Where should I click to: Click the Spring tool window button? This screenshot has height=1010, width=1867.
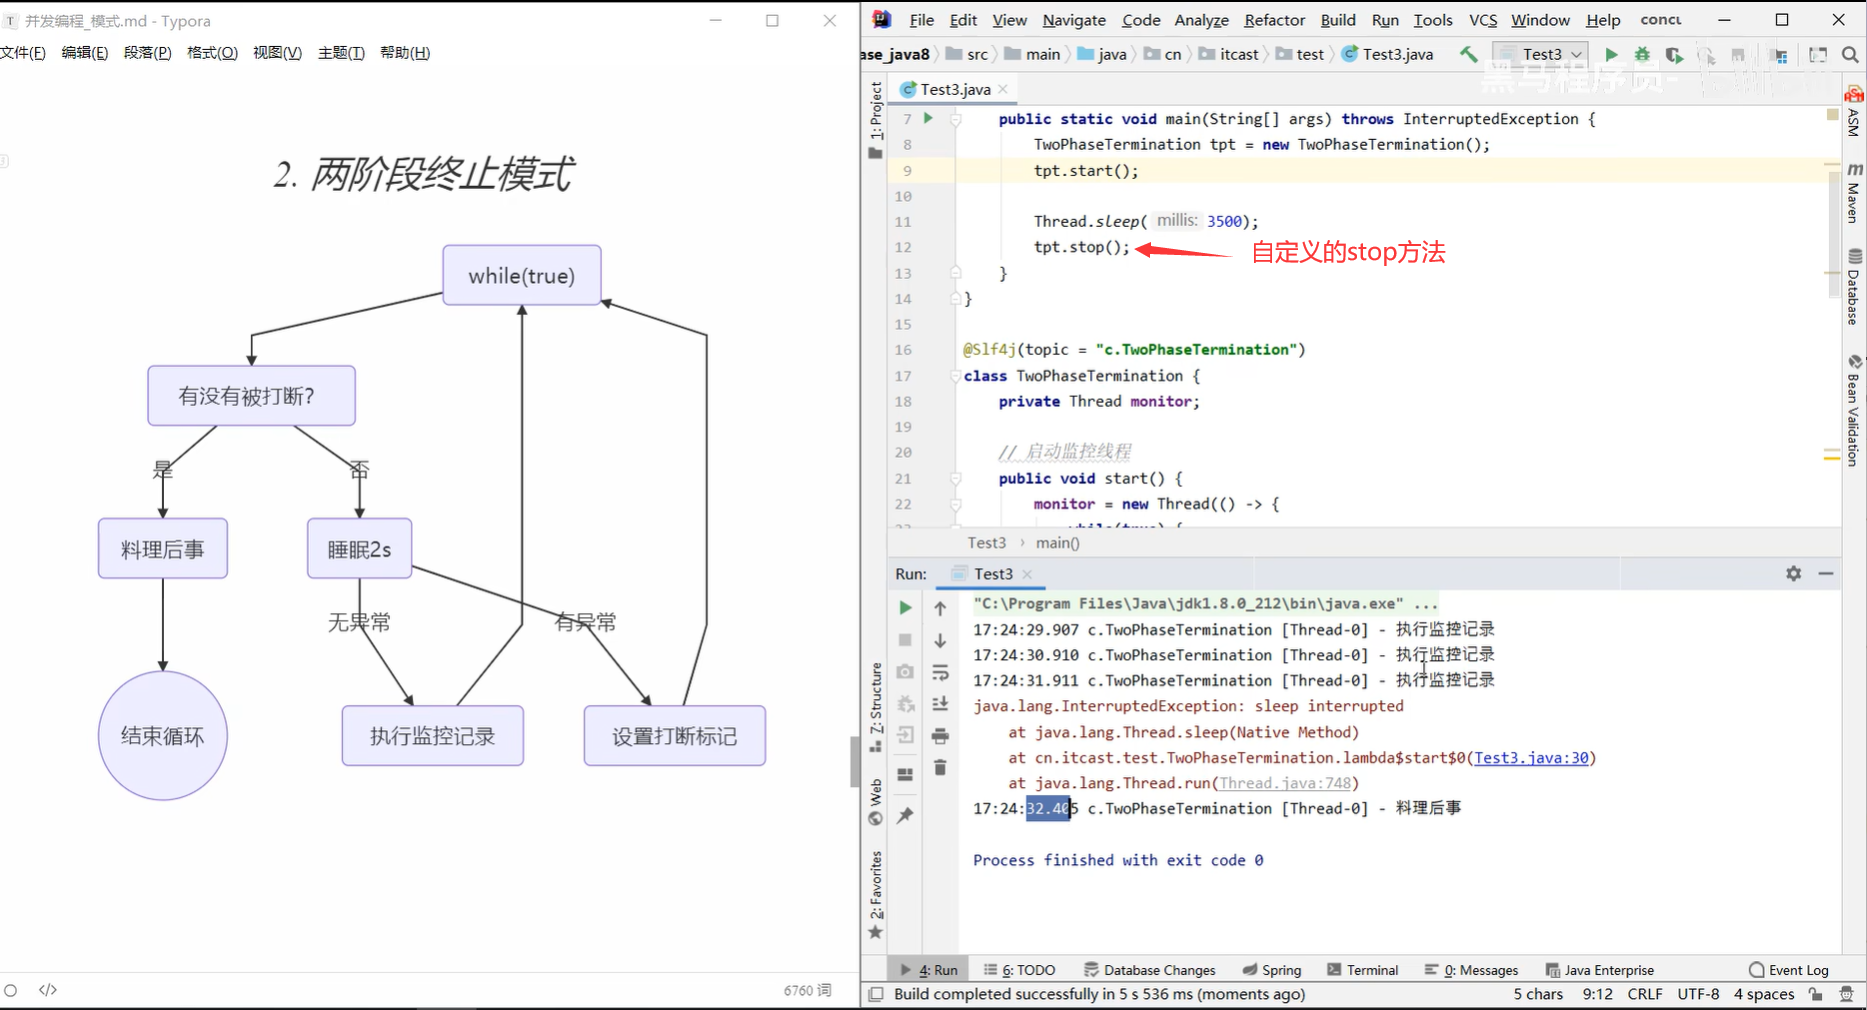click(x=1272, y=970)
